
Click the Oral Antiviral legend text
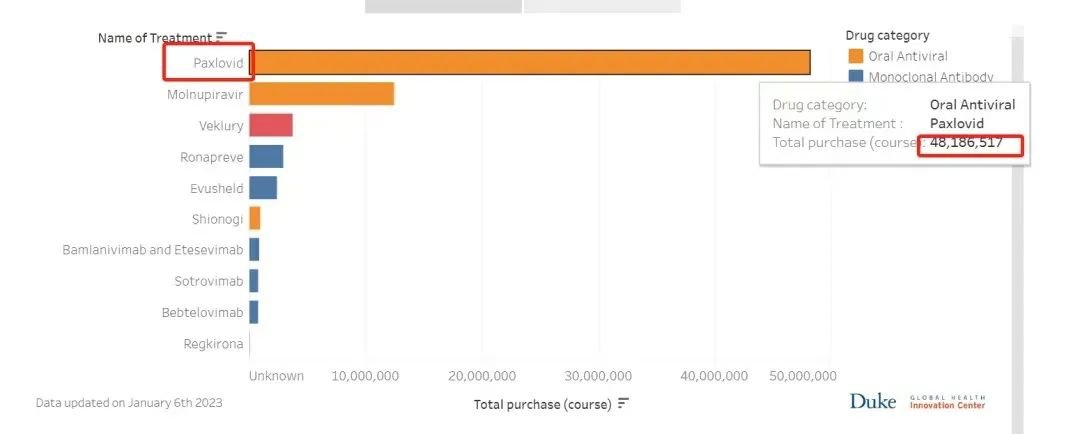(908, 56)
